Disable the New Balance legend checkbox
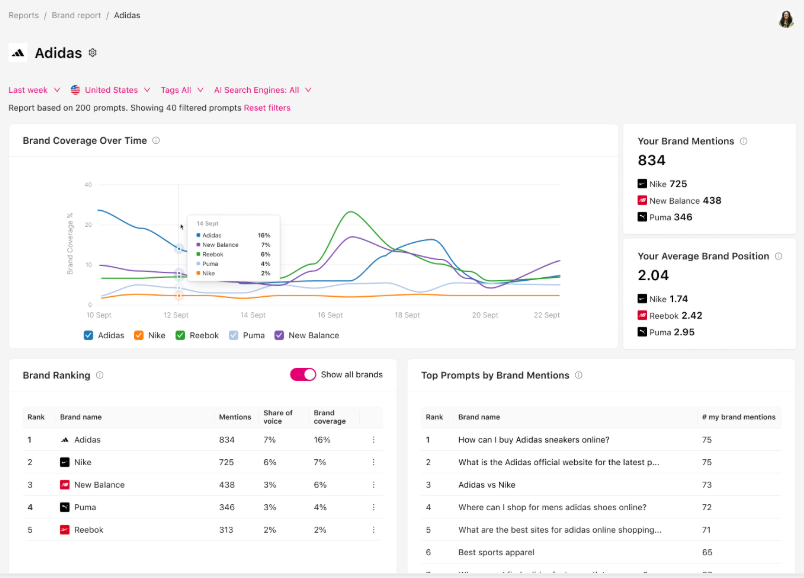Viewport: 804px width, 578px height. [x=279, y=335]
